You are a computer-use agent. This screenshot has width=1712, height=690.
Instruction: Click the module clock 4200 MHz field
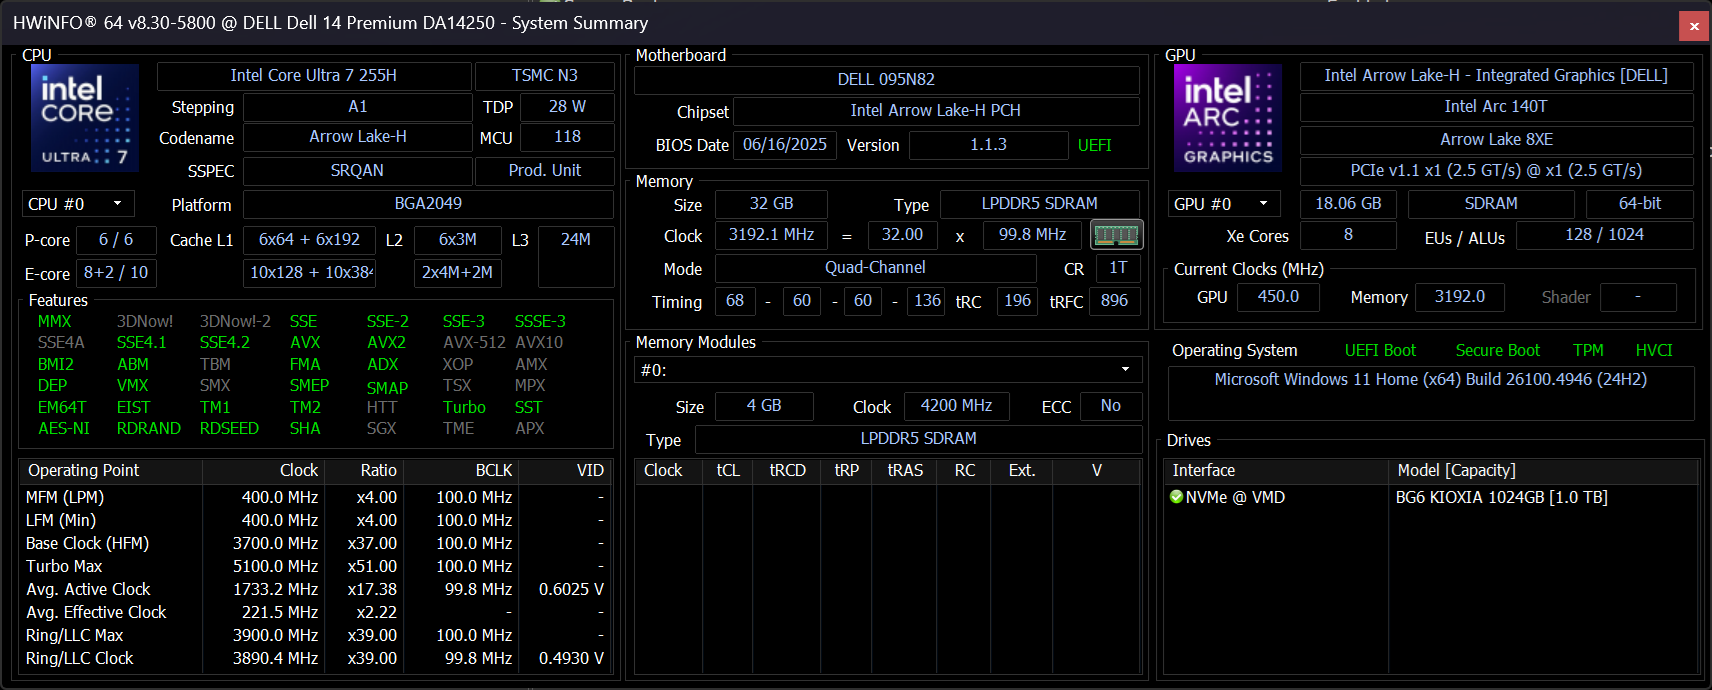[x=956, y=406]
